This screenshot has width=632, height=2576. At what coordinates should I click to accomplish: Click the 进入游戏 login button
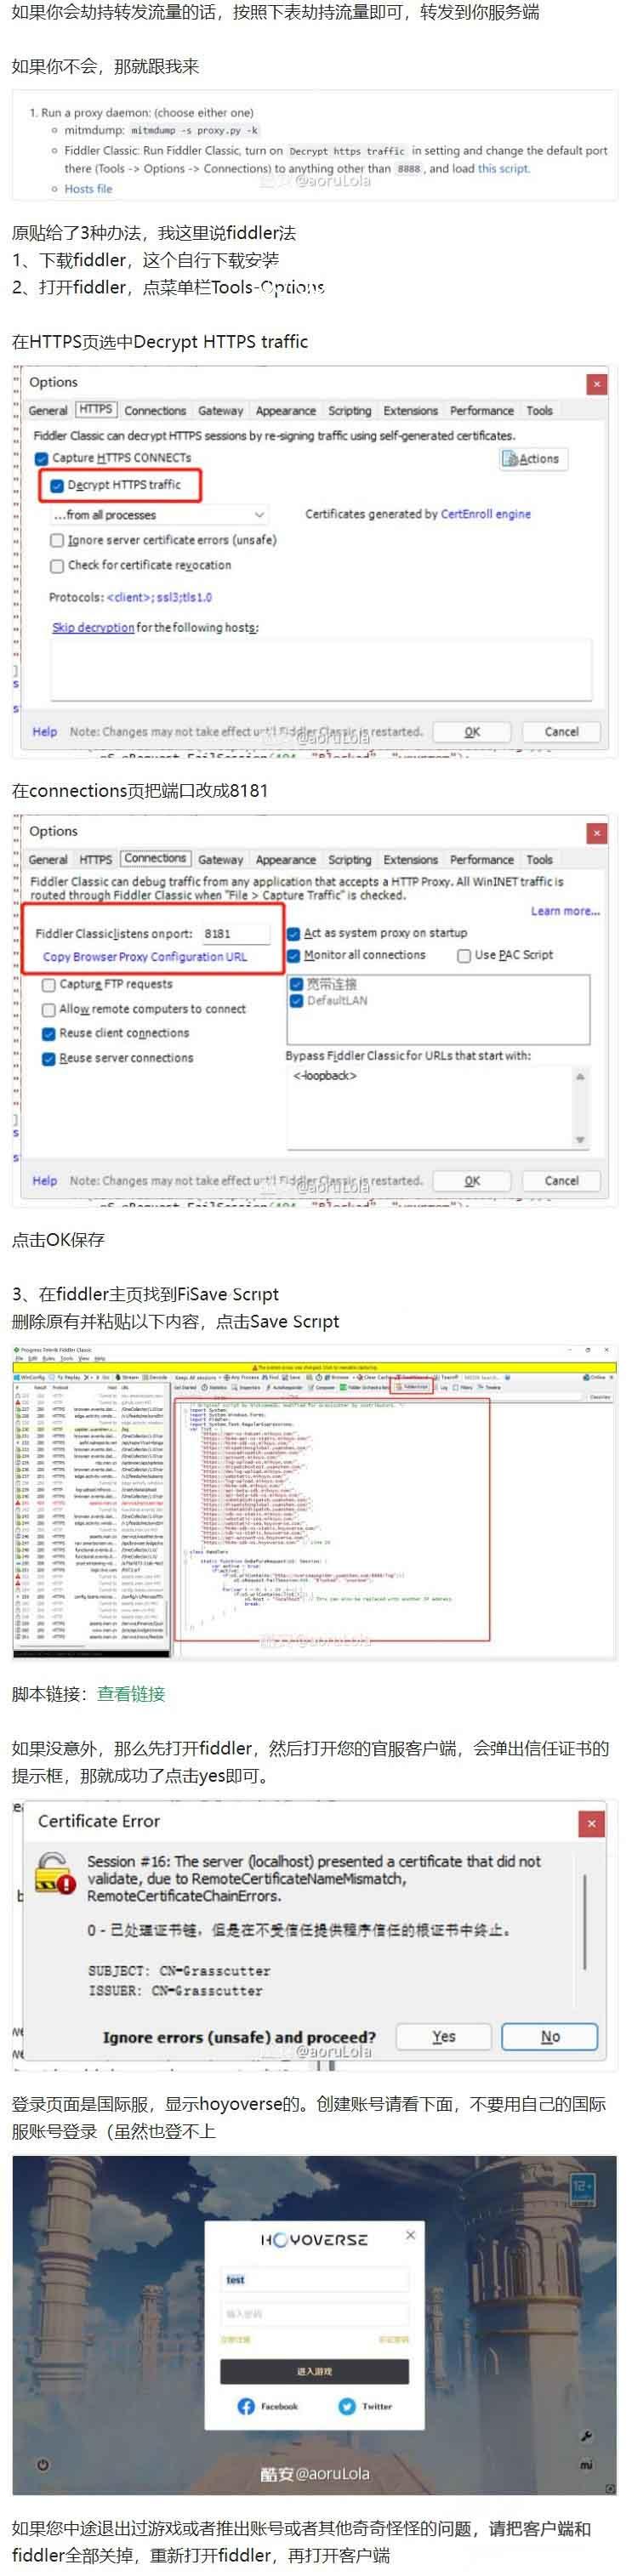[x=314, y=2371]
